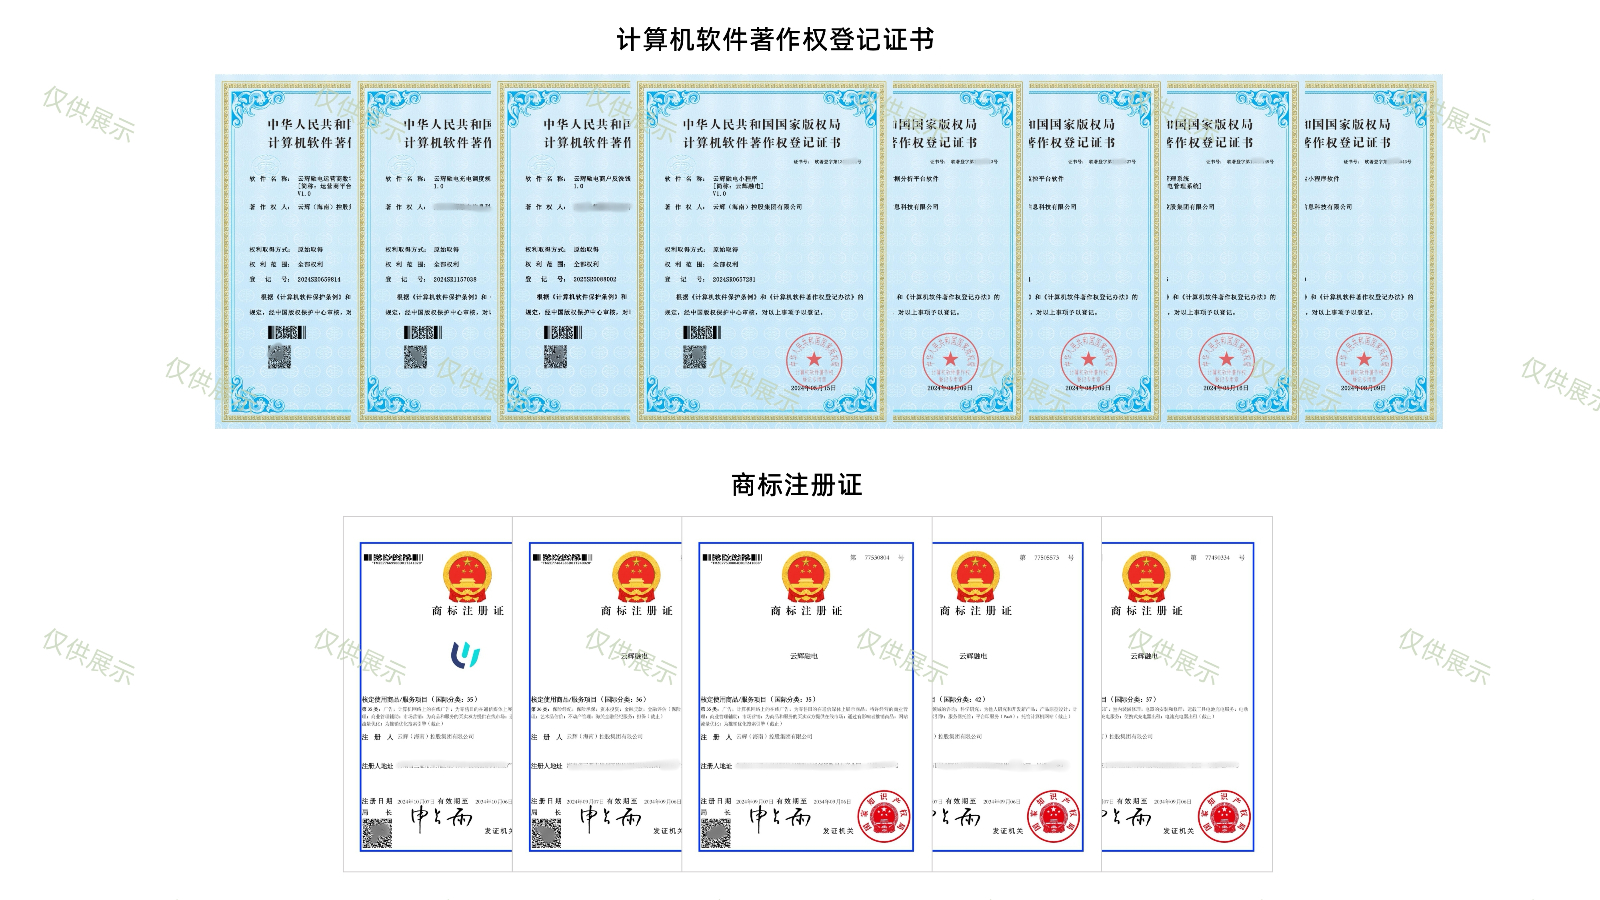Viewport: 1600px width, 900px height.
Task: Click blue logo mark on first trademark certificate
Action: (466, 655)
